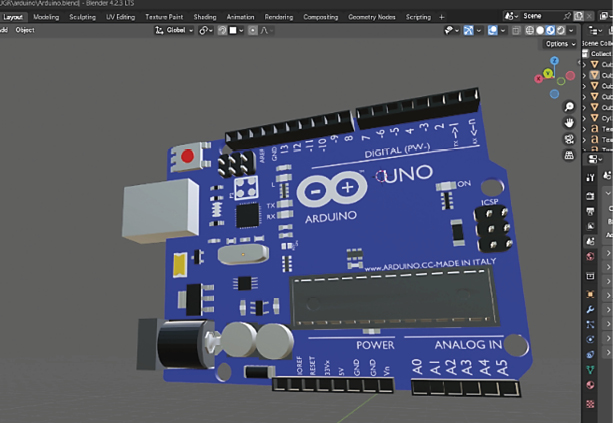Switch to the Scripting workspace

[418, 17]
